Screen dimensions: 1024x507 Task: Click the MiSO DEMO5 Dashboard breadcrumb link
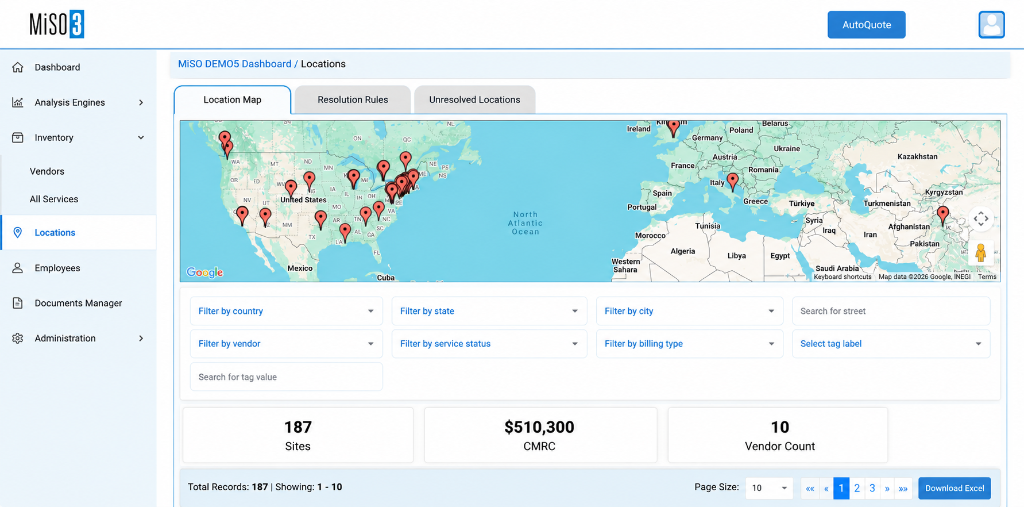(x=234, y=64)
